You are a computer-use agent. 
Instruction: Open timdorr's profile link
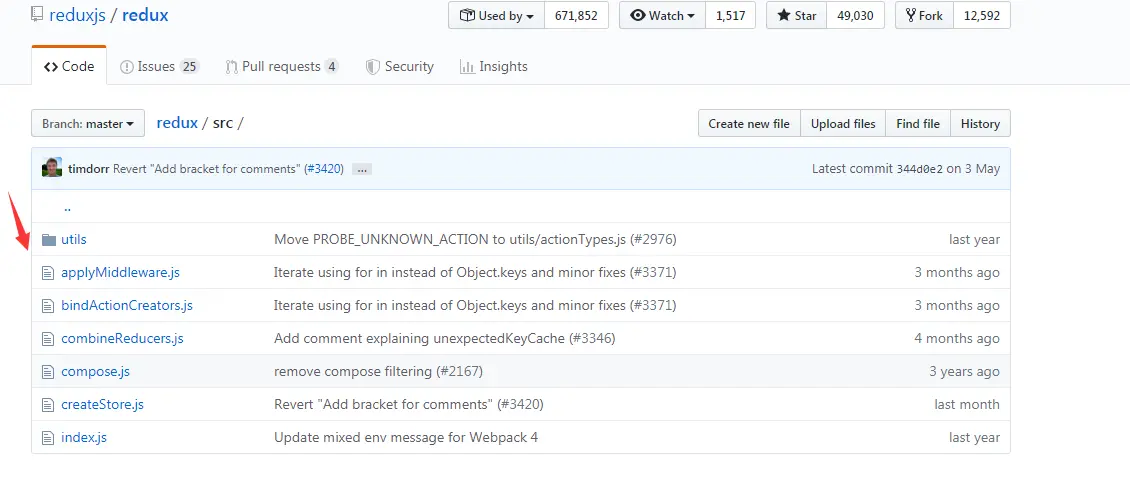click(x=88, y=169)
